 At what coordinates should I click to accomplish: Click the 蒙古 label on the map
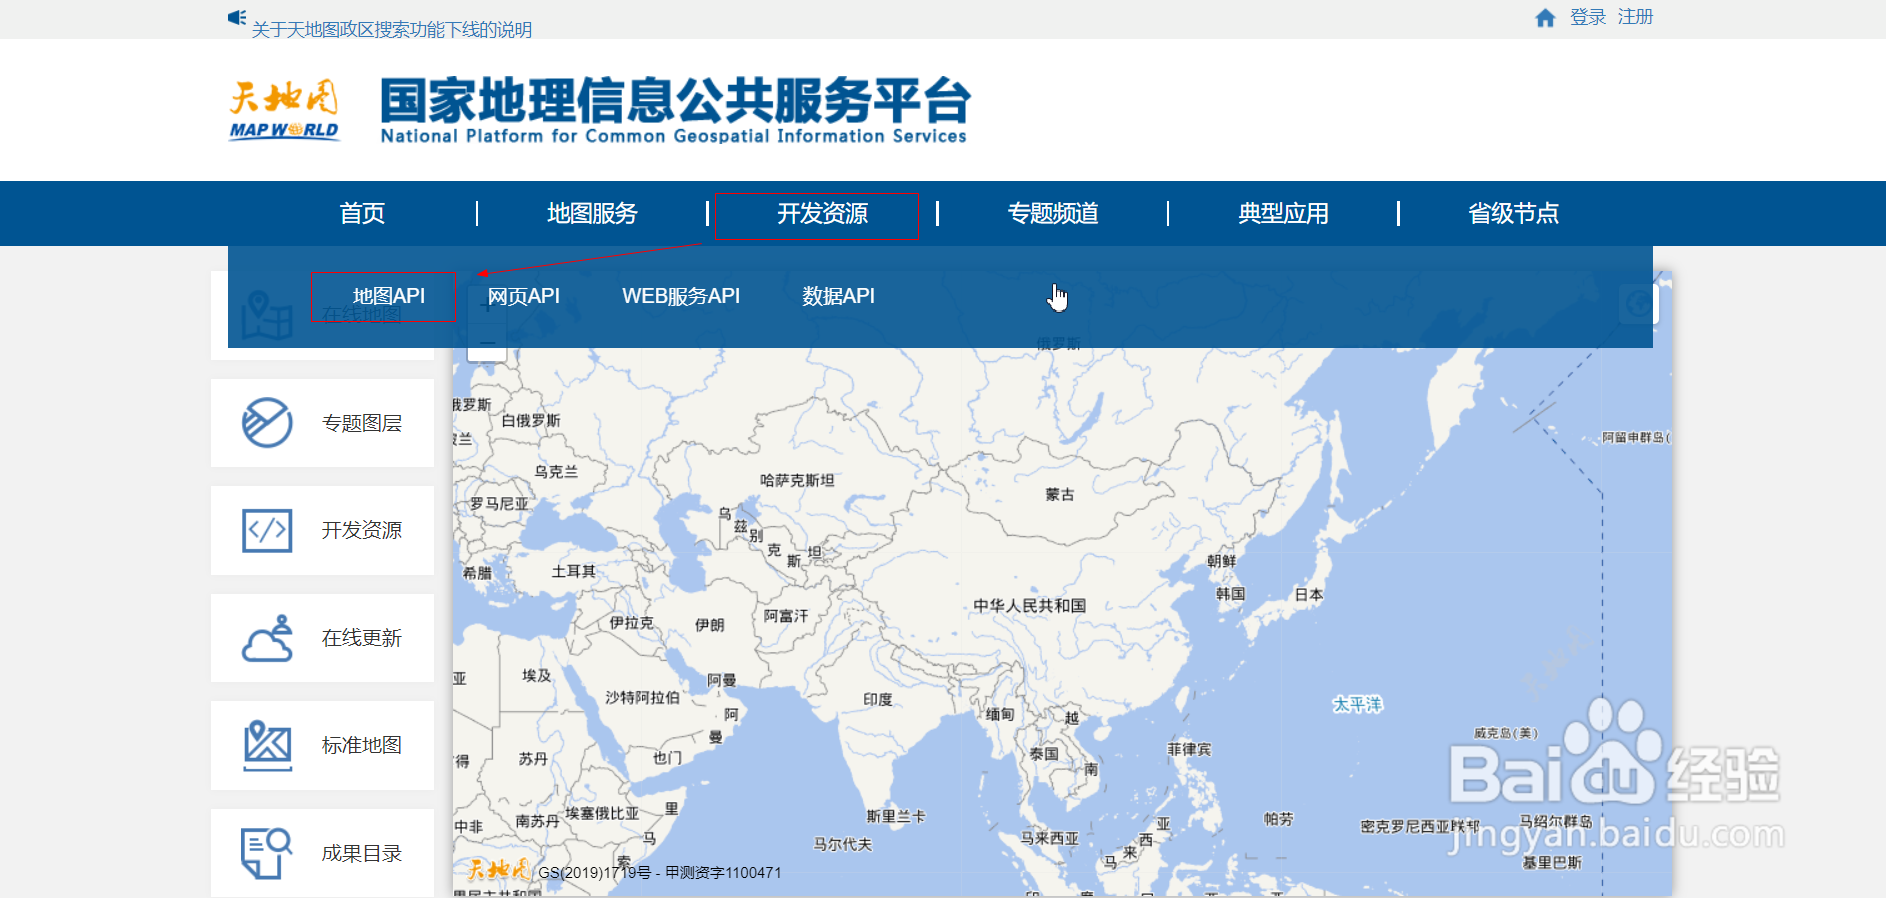[x=1059, y=494]
